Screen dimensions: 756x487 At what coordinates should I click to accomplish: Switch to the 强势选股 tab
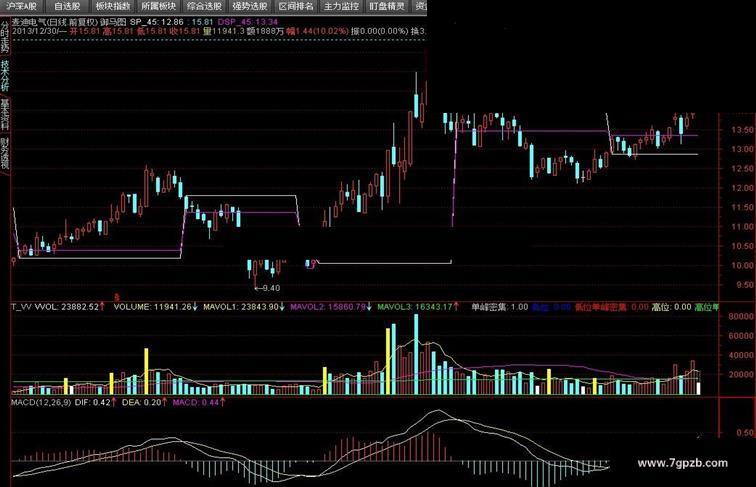coord(250,6)
